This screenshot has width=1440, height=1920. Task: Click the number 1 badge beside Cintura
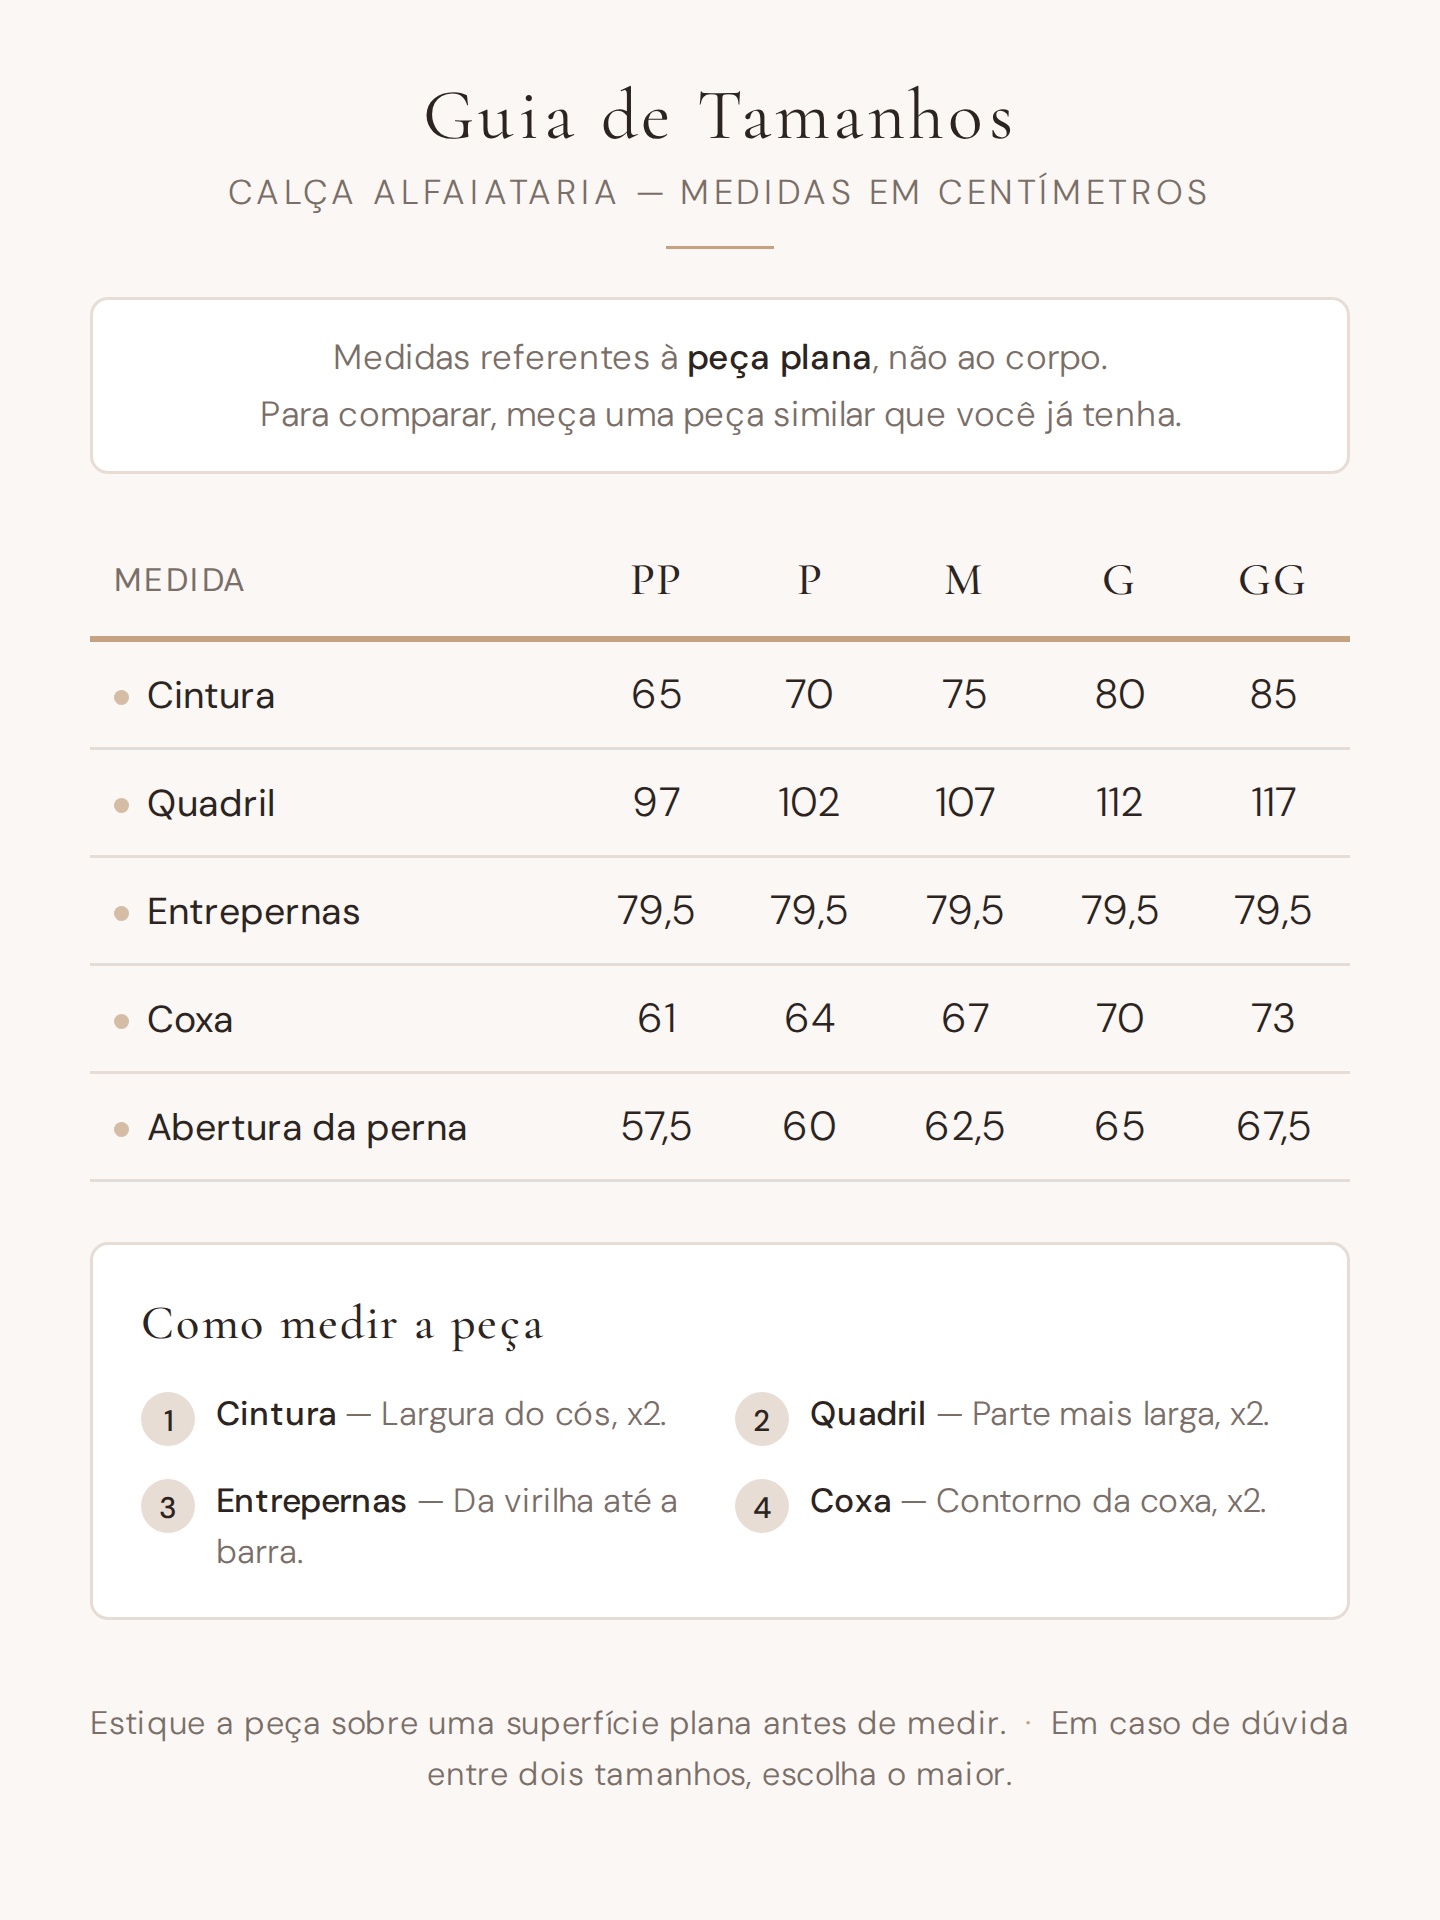(168, 1419)
